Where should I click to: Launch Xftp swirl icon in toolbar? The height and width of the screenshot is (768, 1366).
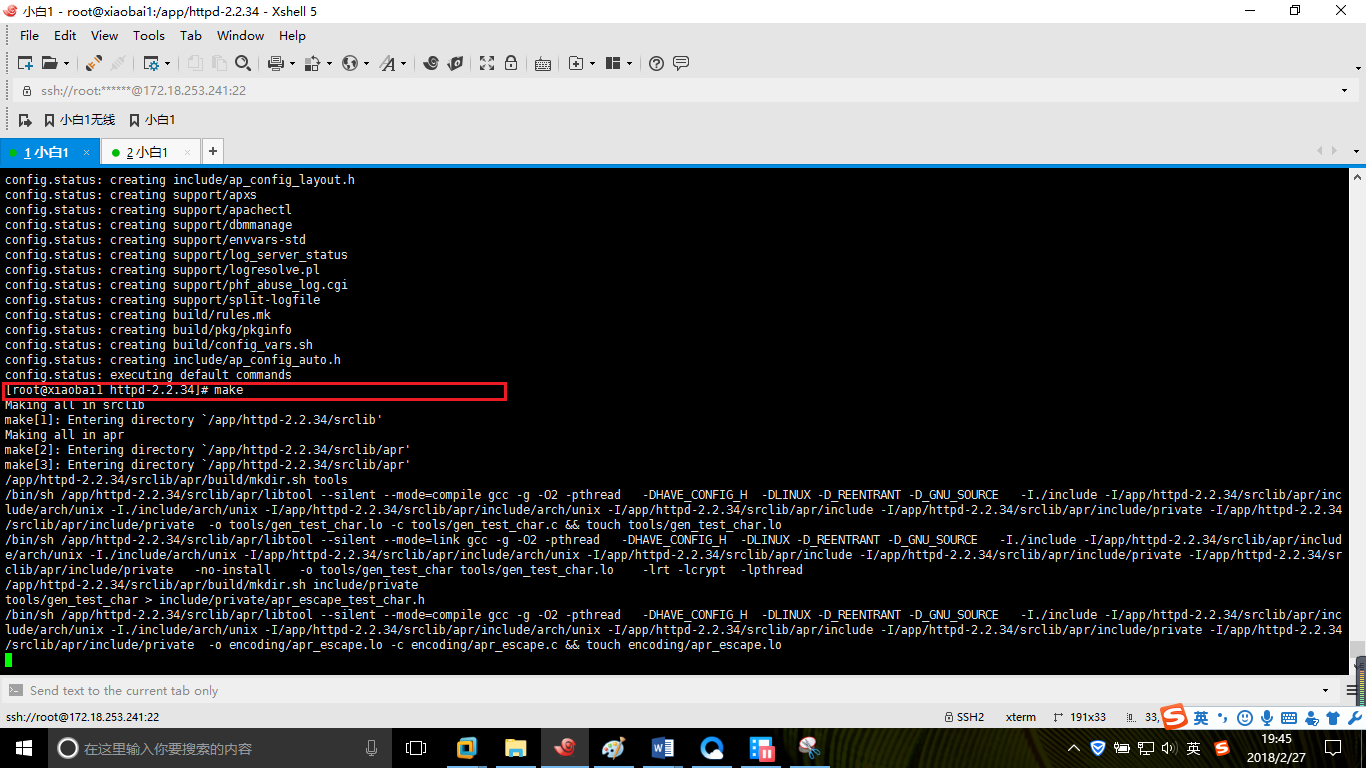[x=431, y=63]
